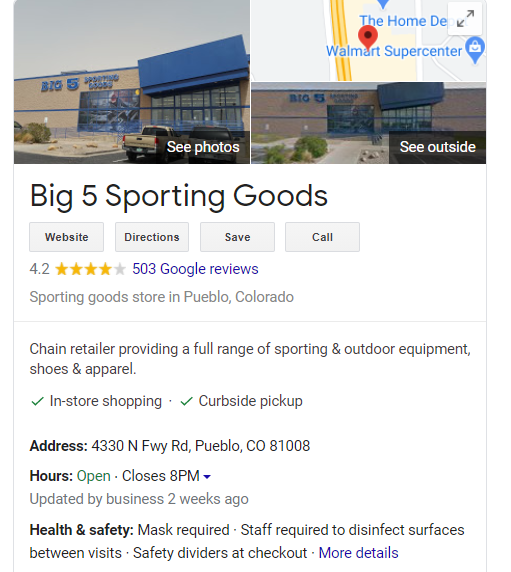Viewport: 511px width, 572px height.
Task: Expand the map with the arrows icon
Action: point(465,18)
